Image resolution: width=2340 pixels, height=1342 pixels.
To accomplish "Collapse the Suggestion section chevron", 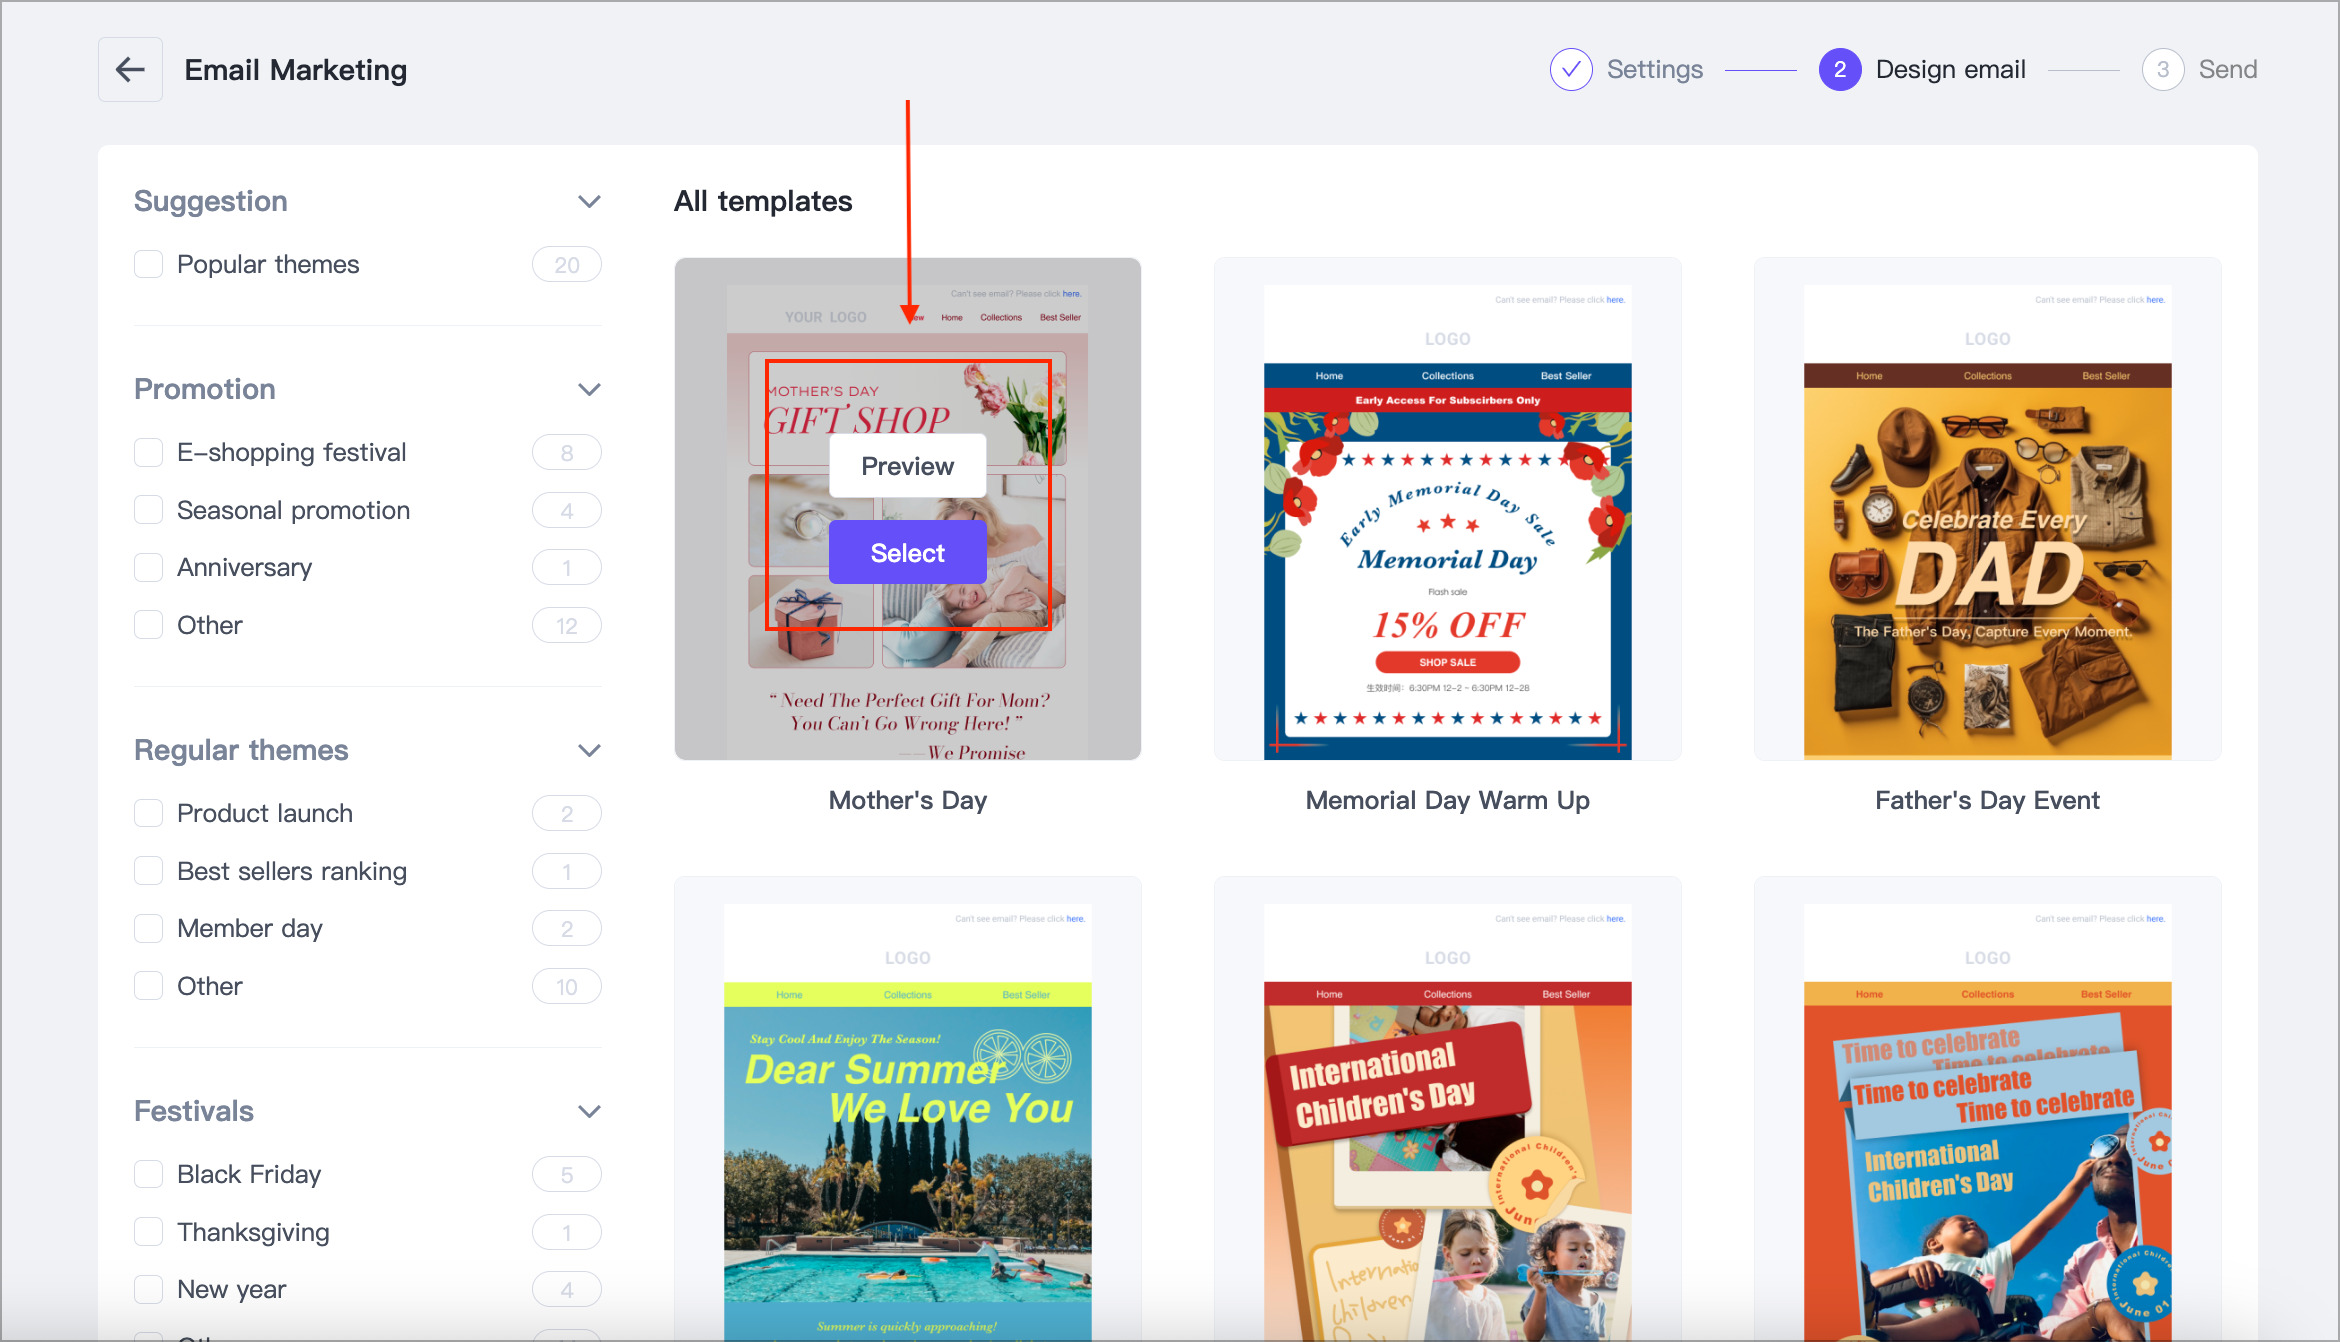I will tap(589, 201).
